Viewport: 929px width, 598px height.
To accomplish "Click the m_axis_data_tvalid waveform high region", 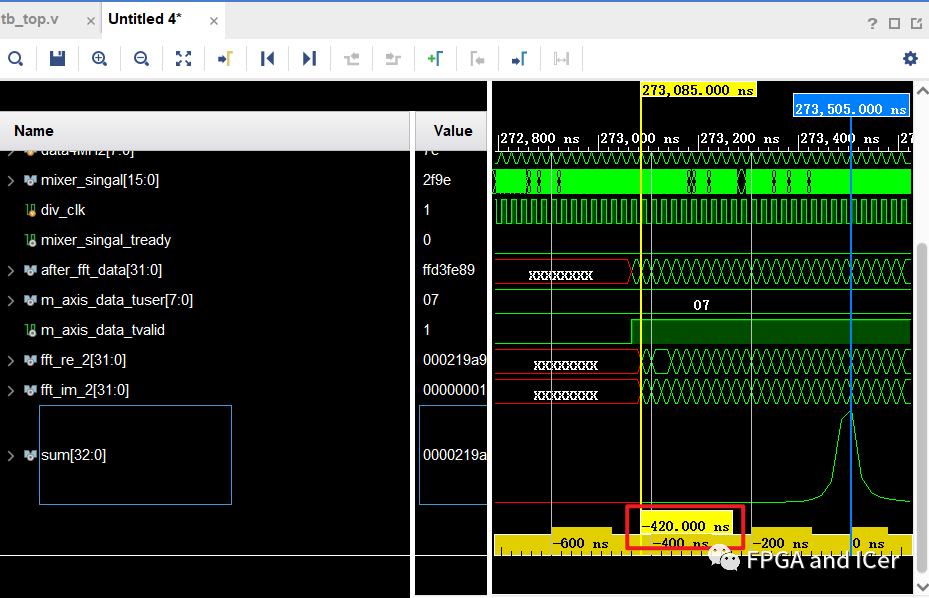I will pyautogui.click(x=770, y=331).
